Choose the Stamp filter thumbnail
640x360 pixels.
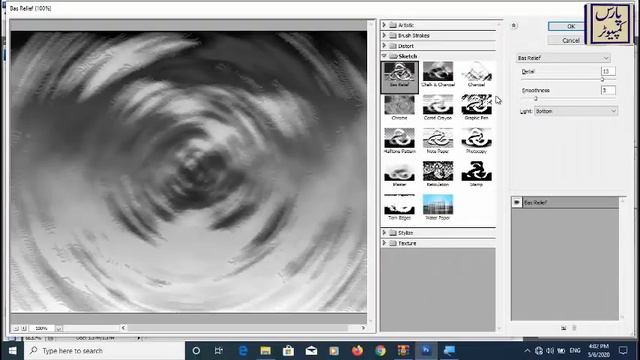(476, 174)
